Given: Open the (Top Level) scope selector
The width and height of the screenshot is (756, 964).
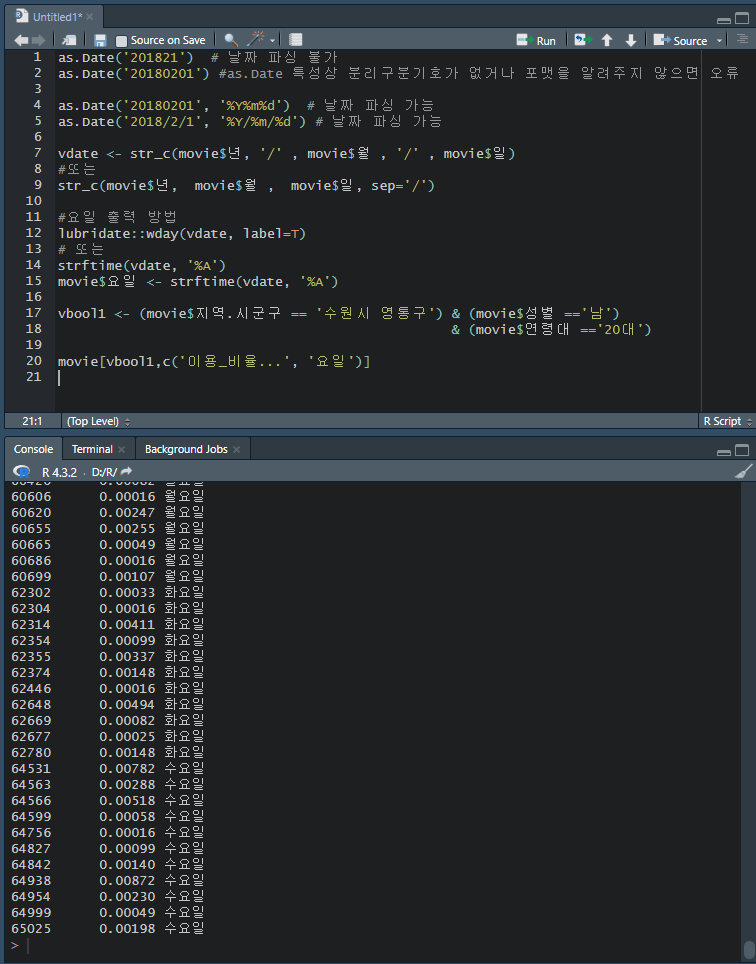Looking at the screenshot, I should click(98, 421).
